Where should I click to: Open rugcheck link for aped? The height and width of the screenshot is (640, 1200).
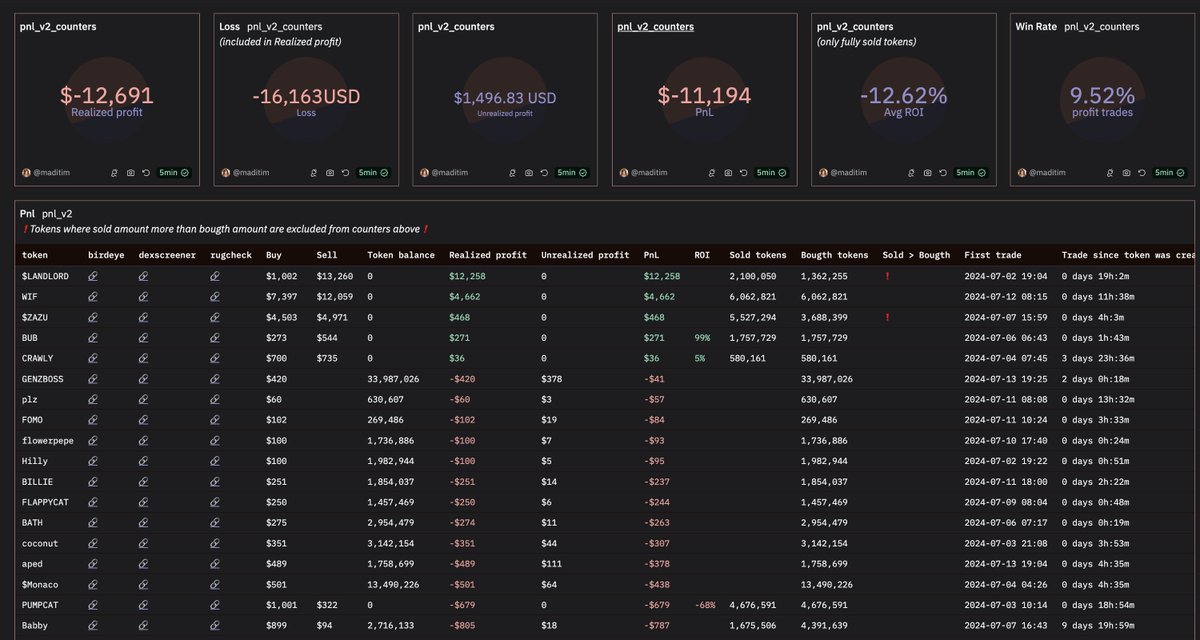click(x=215, y=563)
